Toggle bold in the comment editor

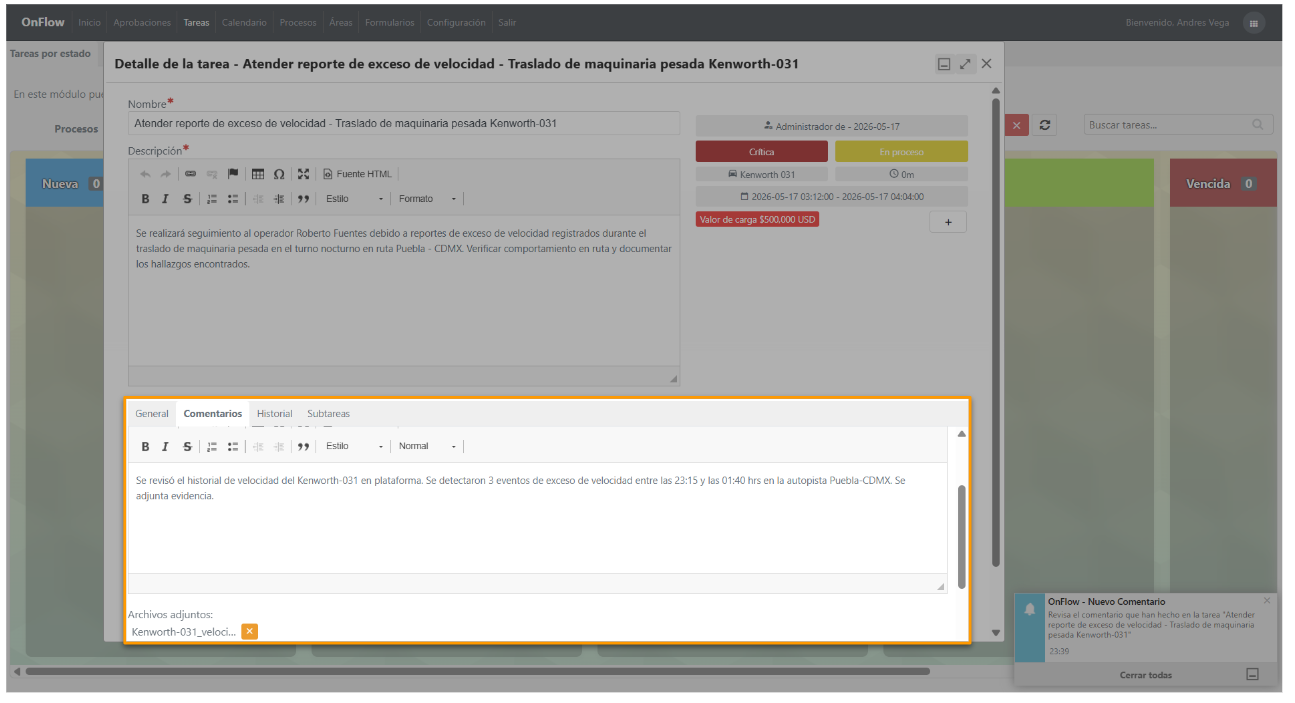145,447
